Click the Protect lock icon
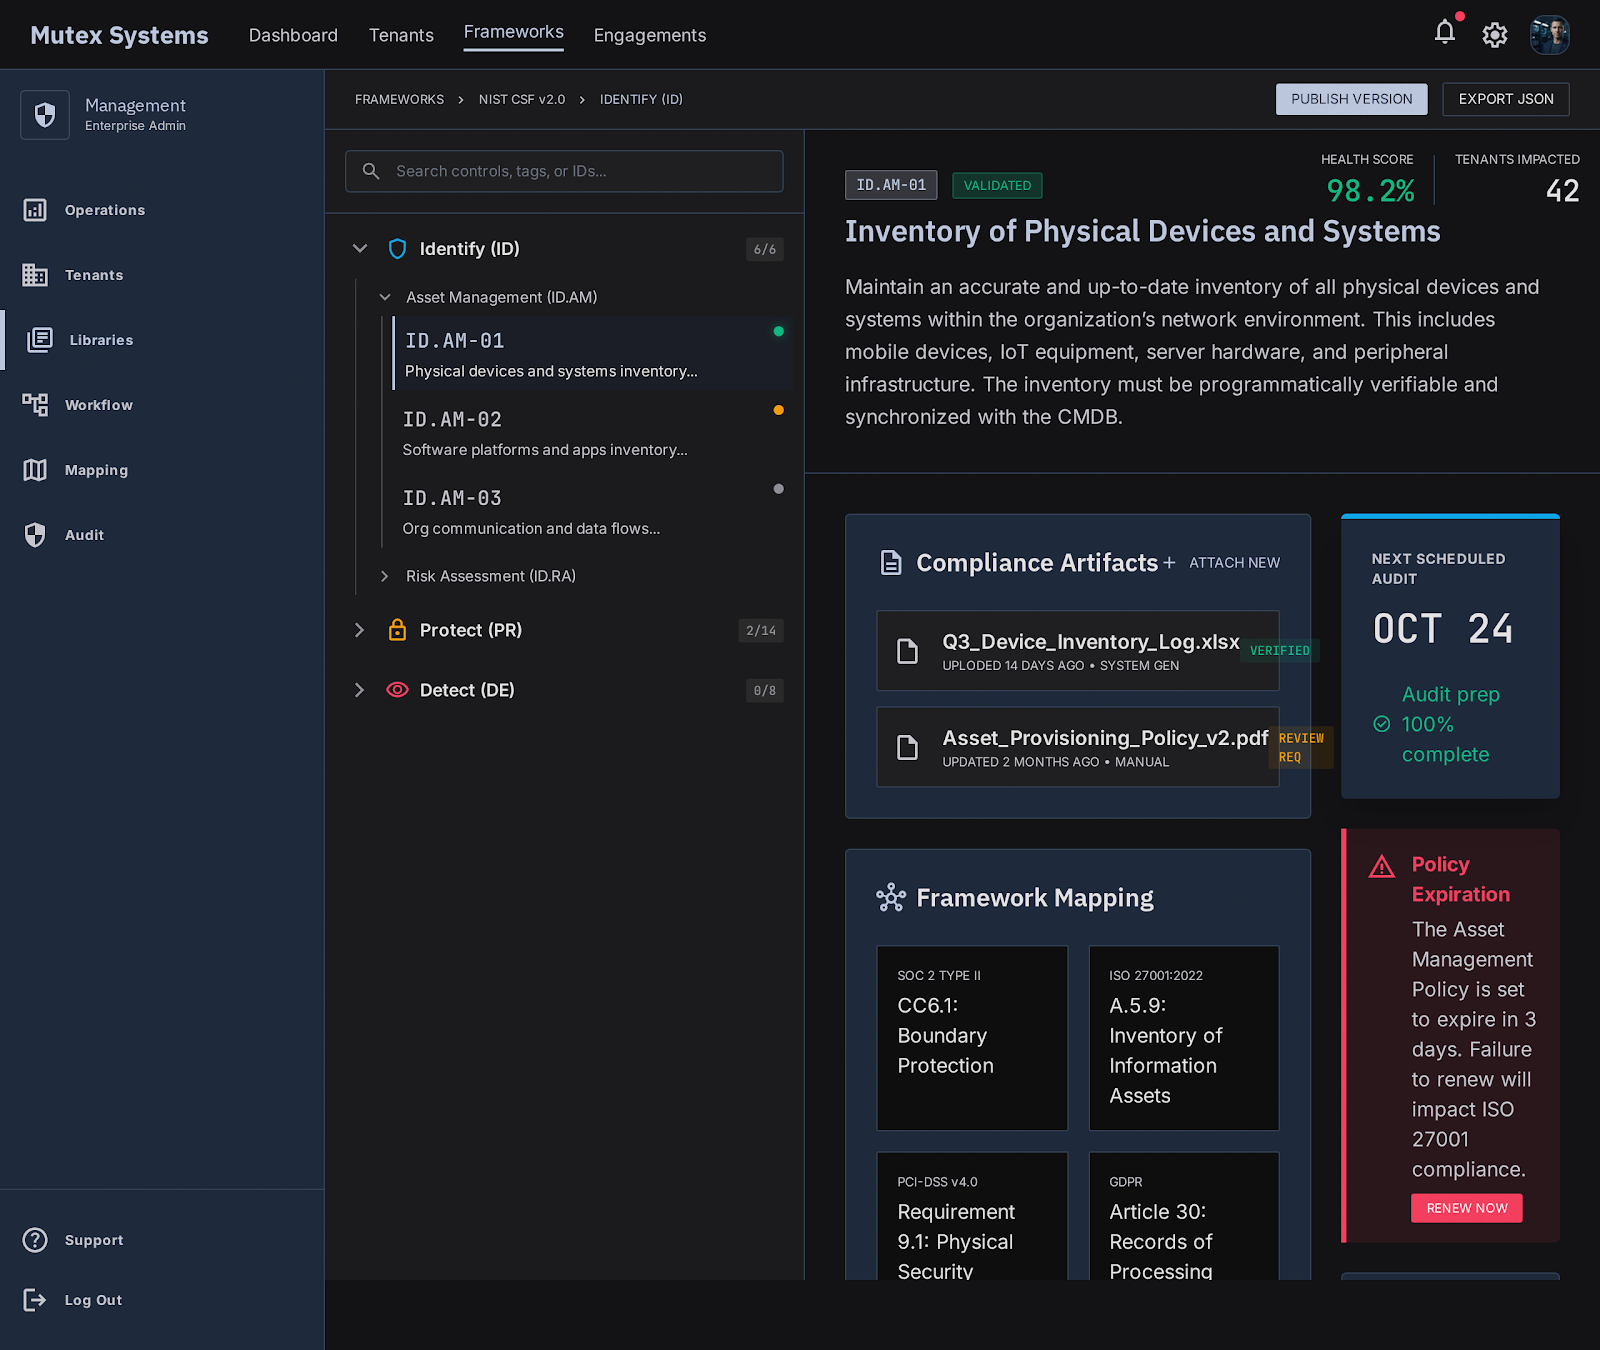The width and height of the screenshot is (1600, 1350). 397,630
